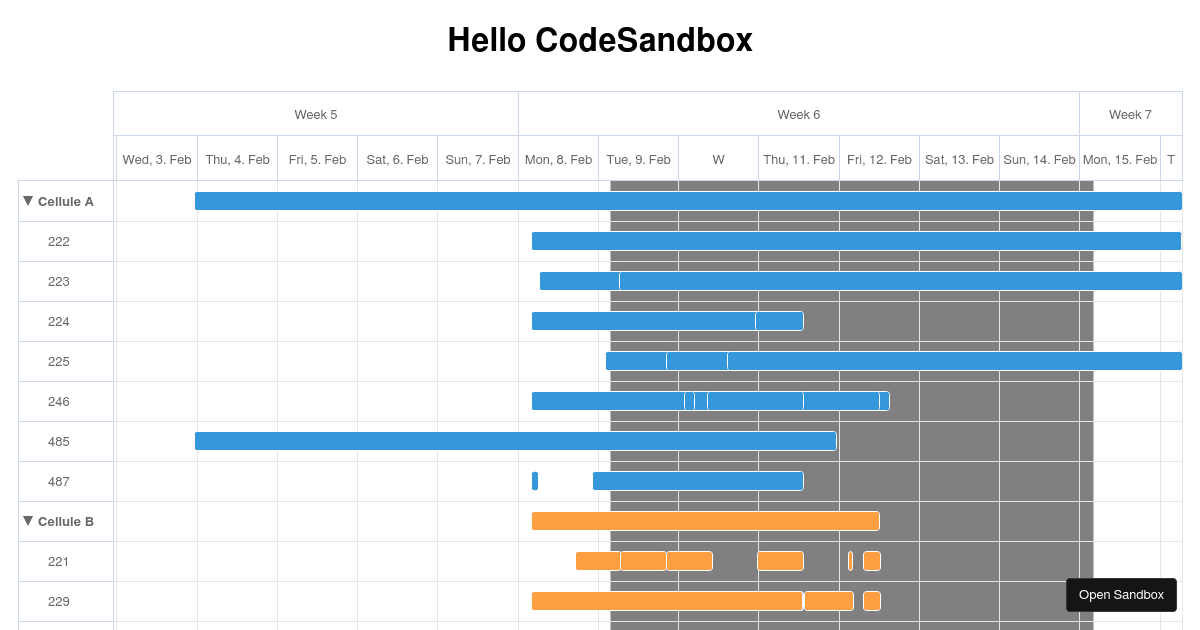Click the orange Cellule B summary bar
The image size is (1200, 630).
[705, 521]
